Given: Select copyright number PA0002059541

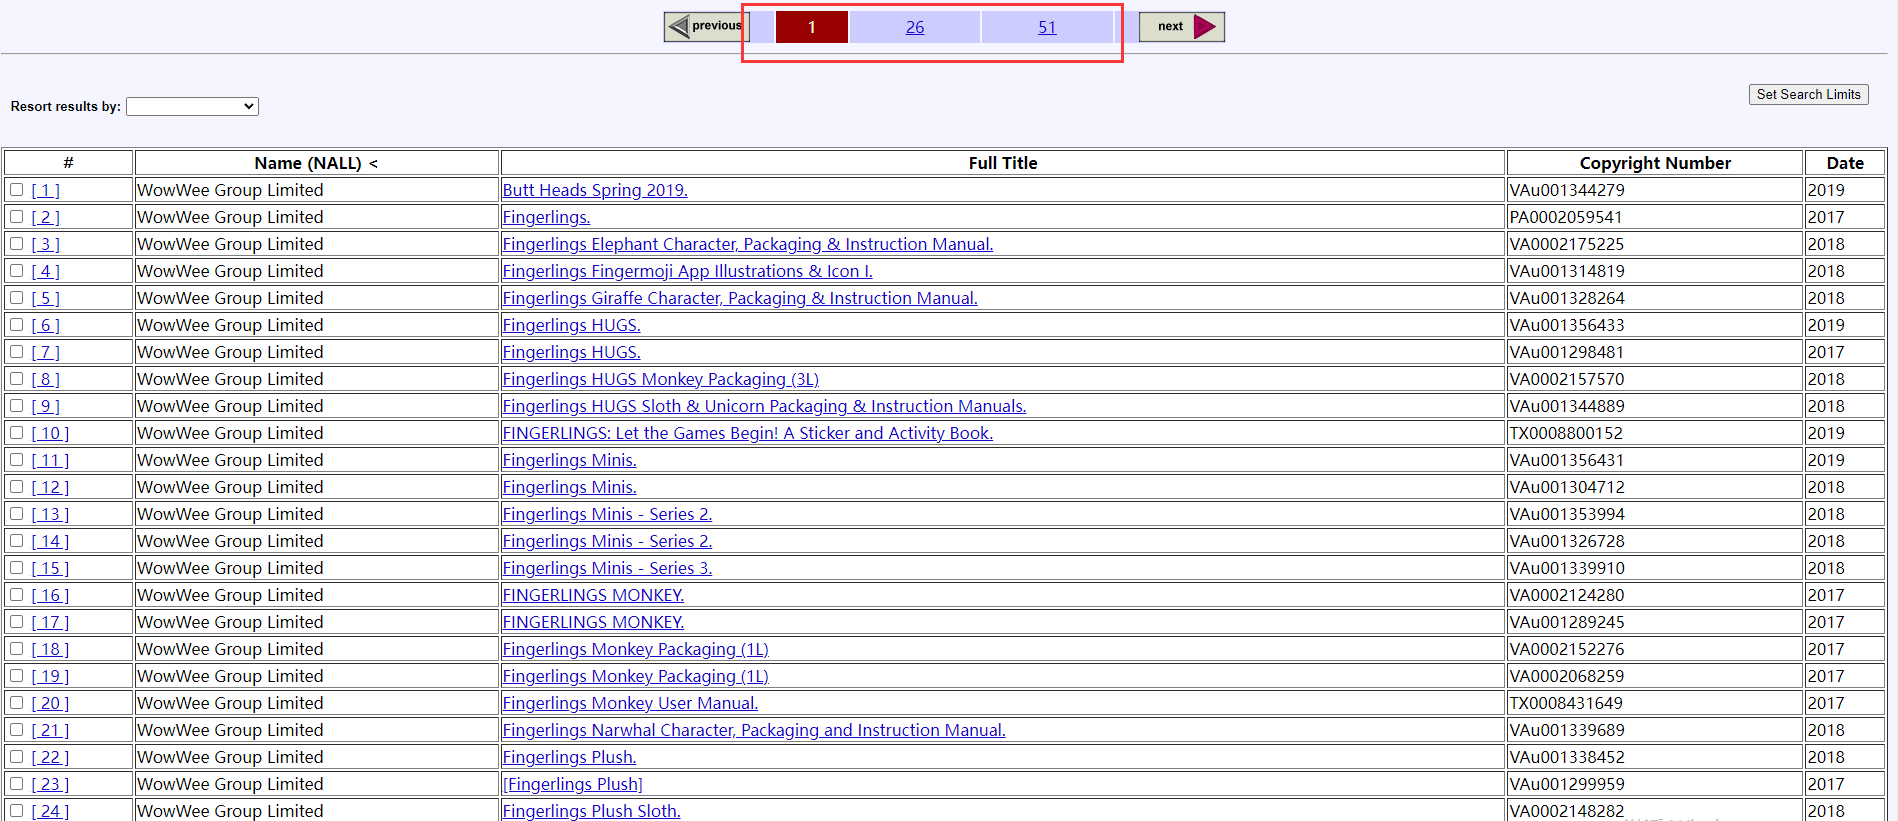Looking at the screenshot, I should [1566, 217].
